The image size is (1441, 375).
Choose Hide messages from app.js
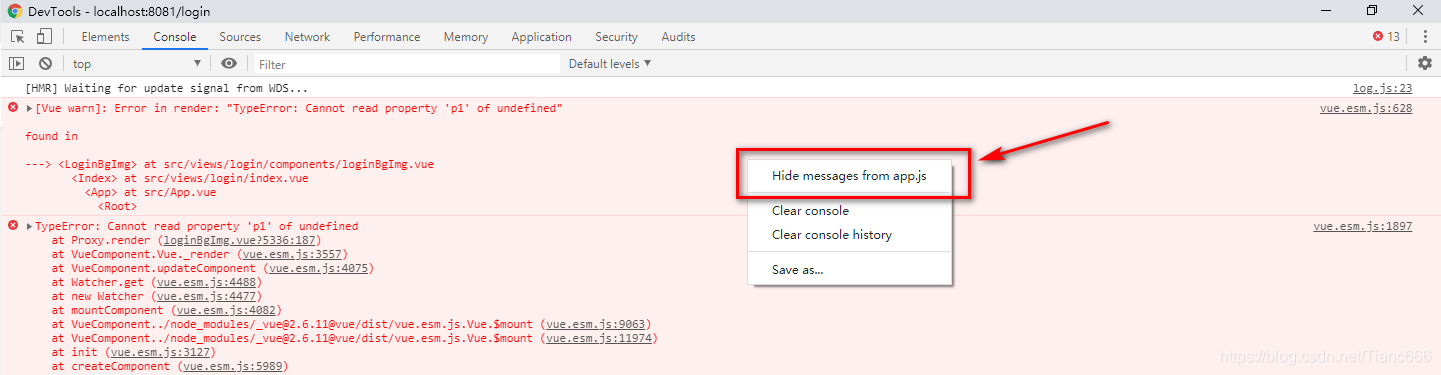click(x=849, y=175)
